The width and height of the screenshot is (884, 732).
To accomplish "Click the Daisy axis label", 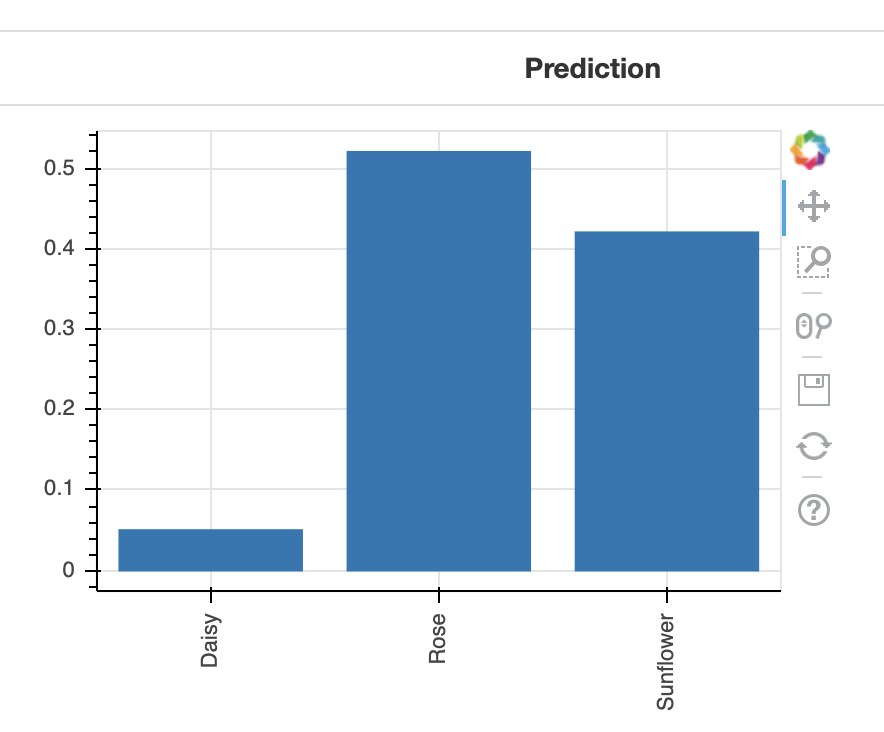I will (x=209, y=641).
